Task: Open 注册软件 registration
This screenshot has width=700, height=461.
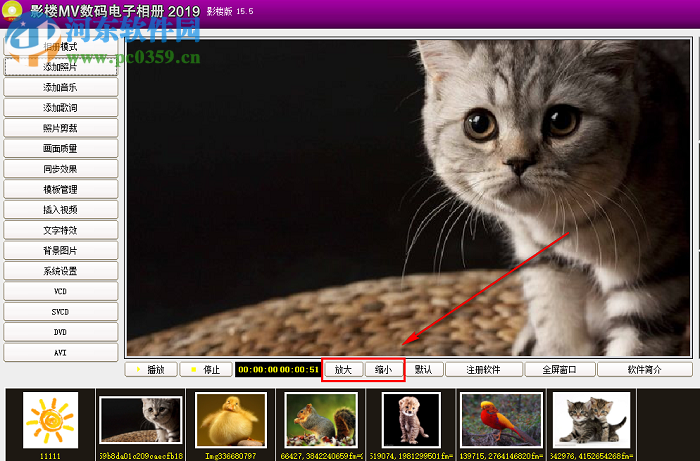Action: (484, 370)
